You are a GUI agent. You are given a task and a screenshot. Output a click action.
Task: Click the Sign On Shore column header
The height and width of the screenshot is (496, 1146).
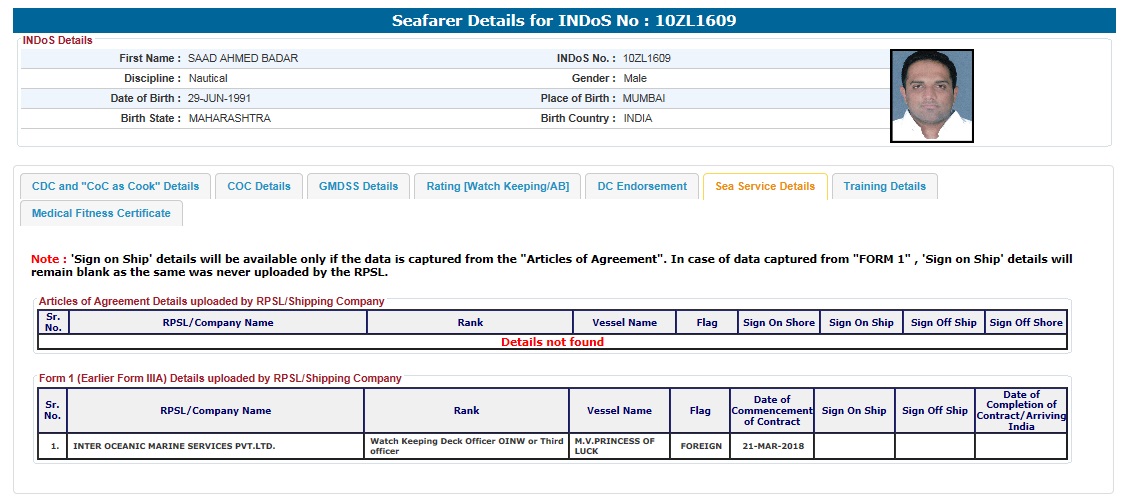point(779,322)
